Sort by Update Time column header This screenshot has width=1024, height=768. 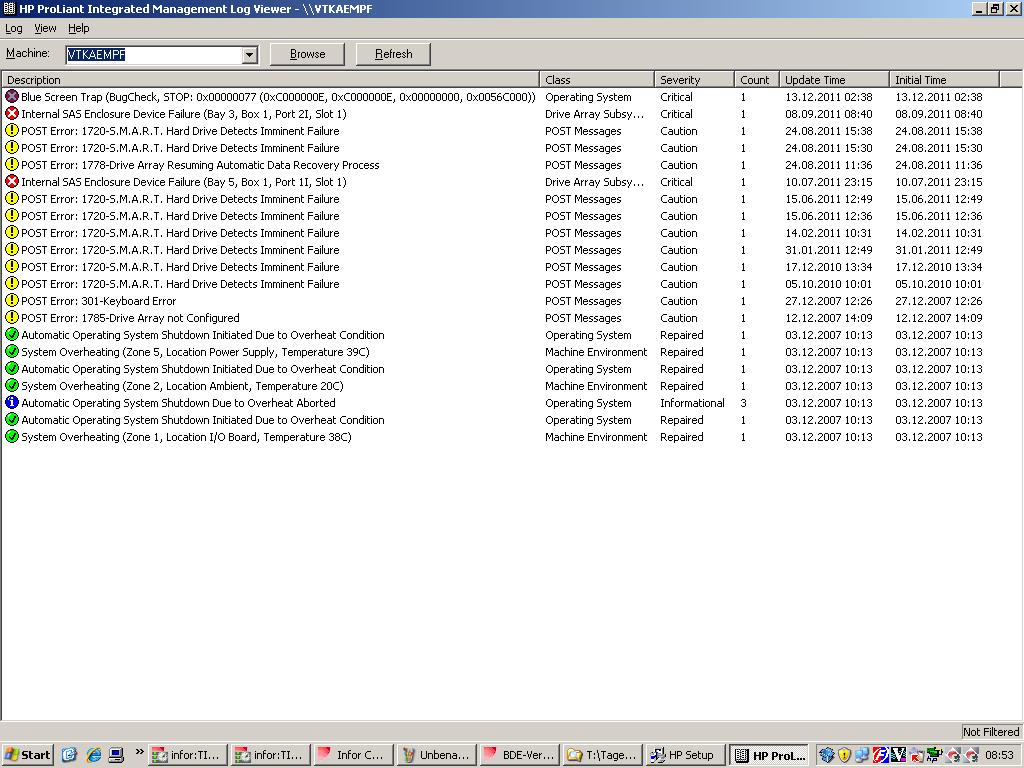pyautogui.click(x=834, y=80)
